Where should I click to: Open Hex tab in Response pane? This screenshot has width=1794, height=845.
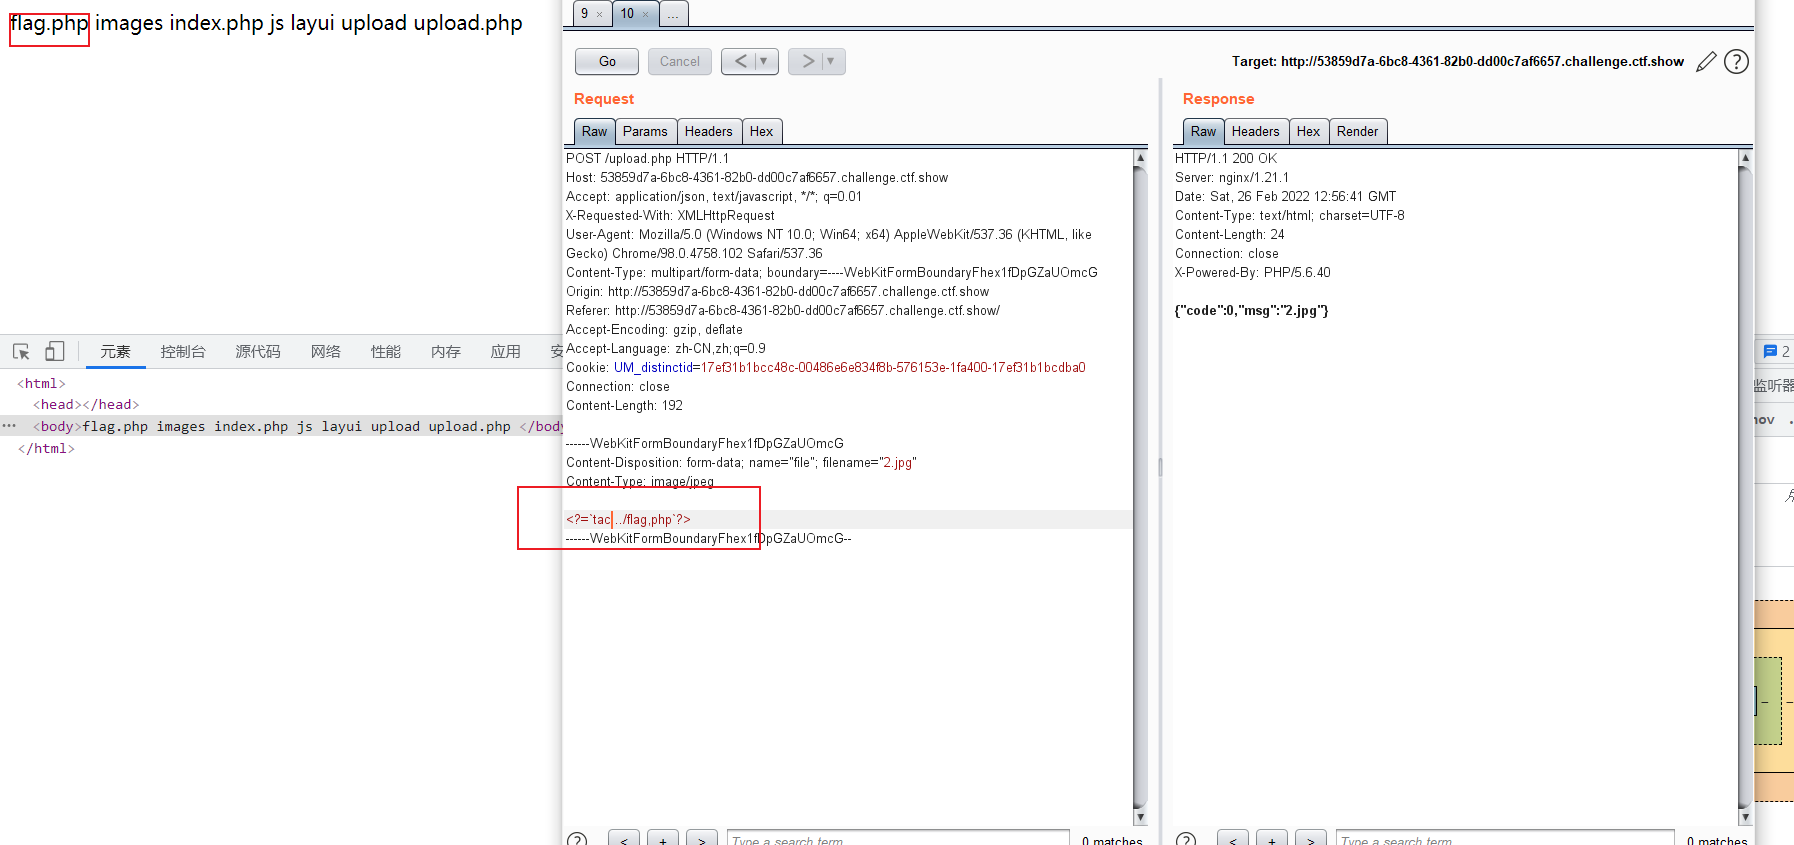1308,131
